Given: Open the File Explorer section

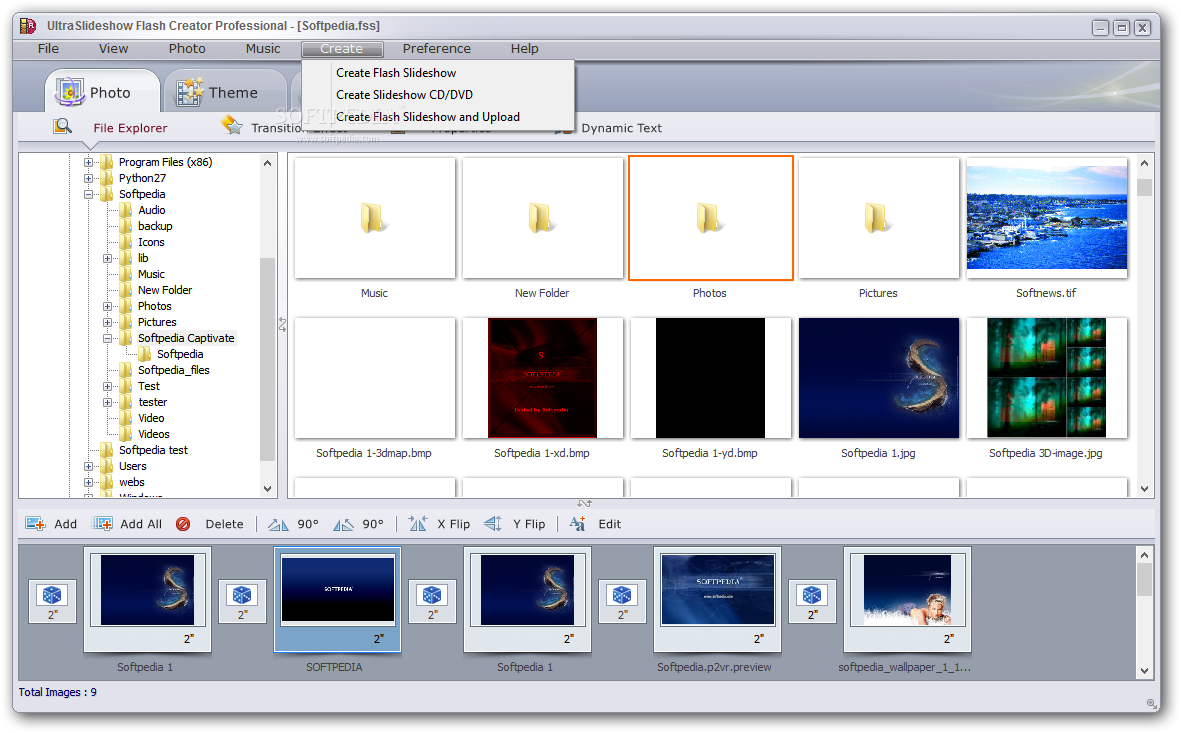Looking at the screenshot, I should (x=130, y=128).
